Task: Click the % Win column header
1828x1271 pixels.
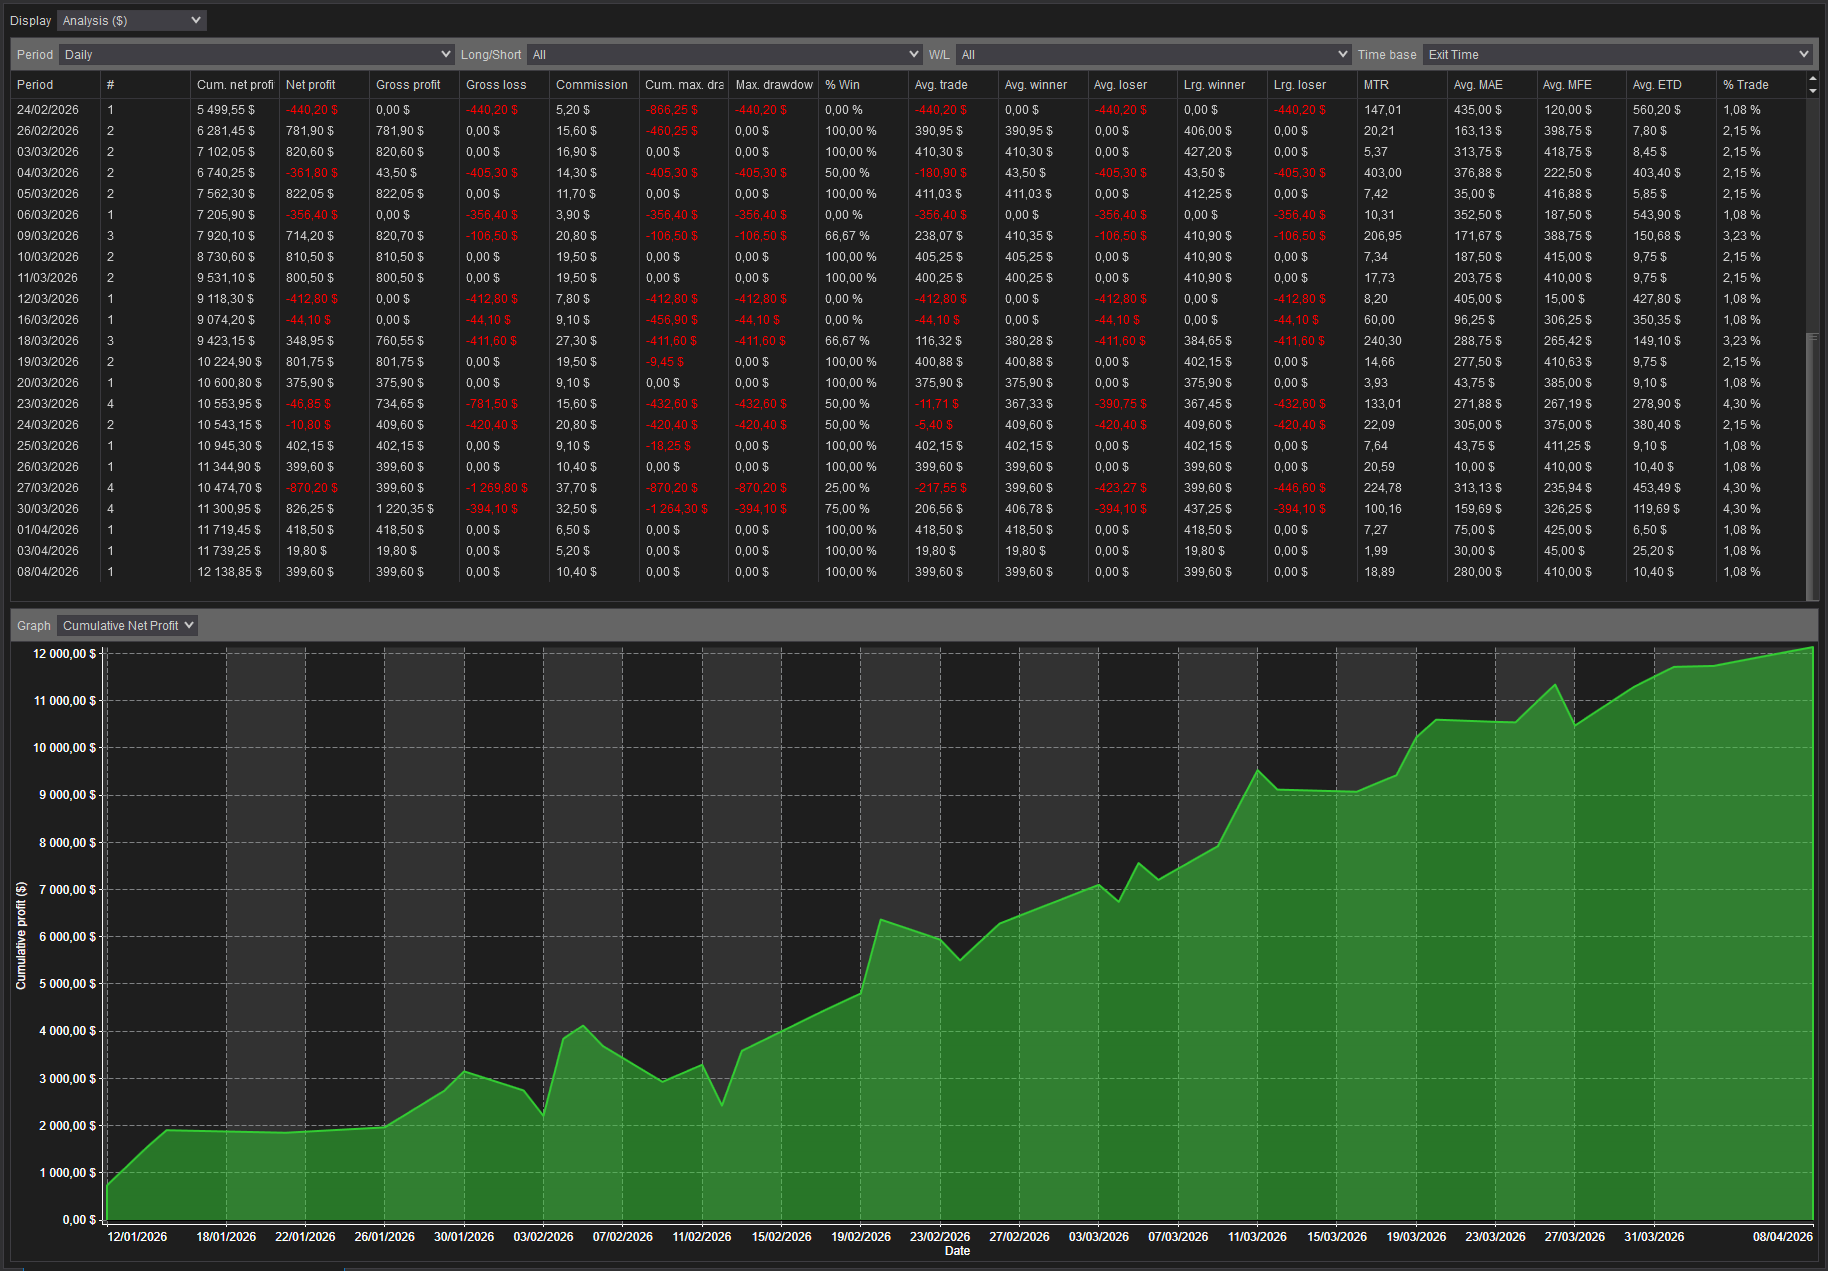Action: click(842, 85)
